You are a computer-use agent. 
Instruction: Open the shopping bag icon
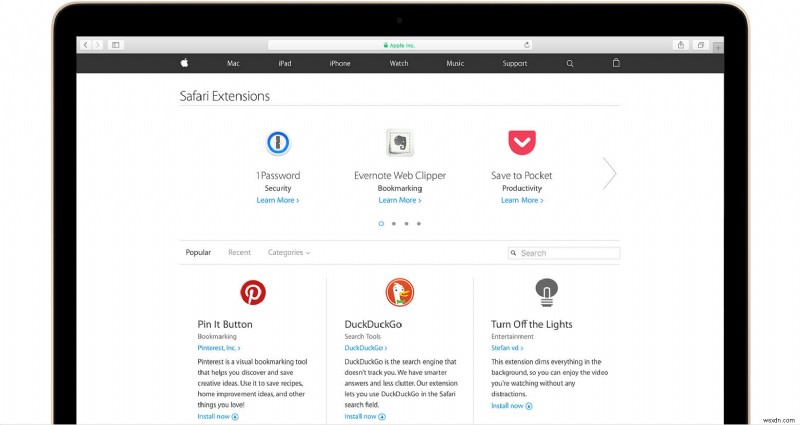[x=616, y=63]
